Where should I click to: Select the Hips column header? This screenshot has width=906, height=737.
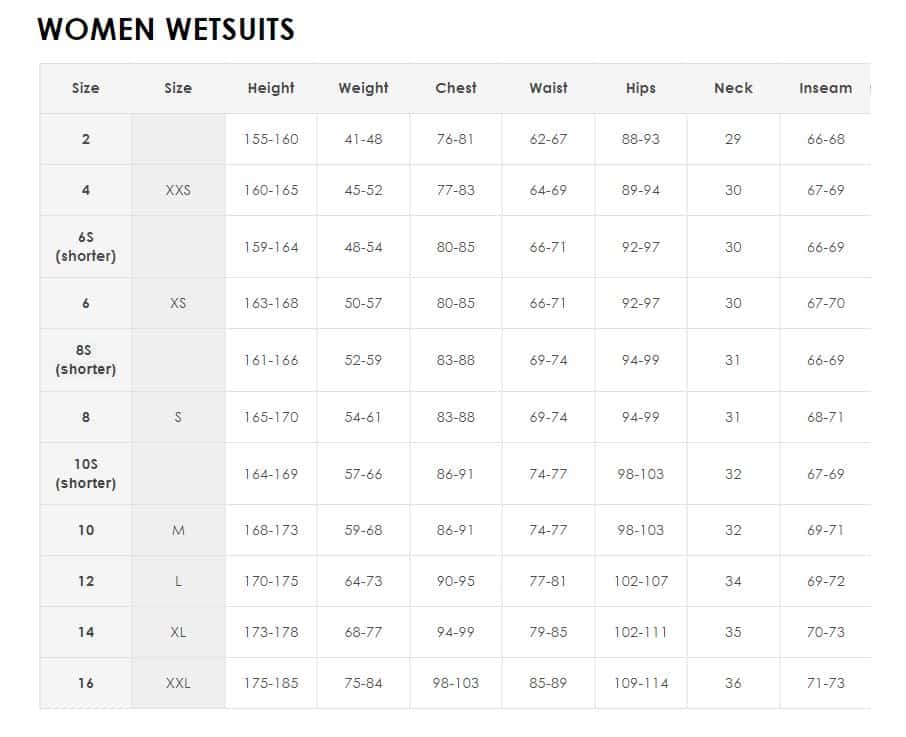click(x=641, y=88)
